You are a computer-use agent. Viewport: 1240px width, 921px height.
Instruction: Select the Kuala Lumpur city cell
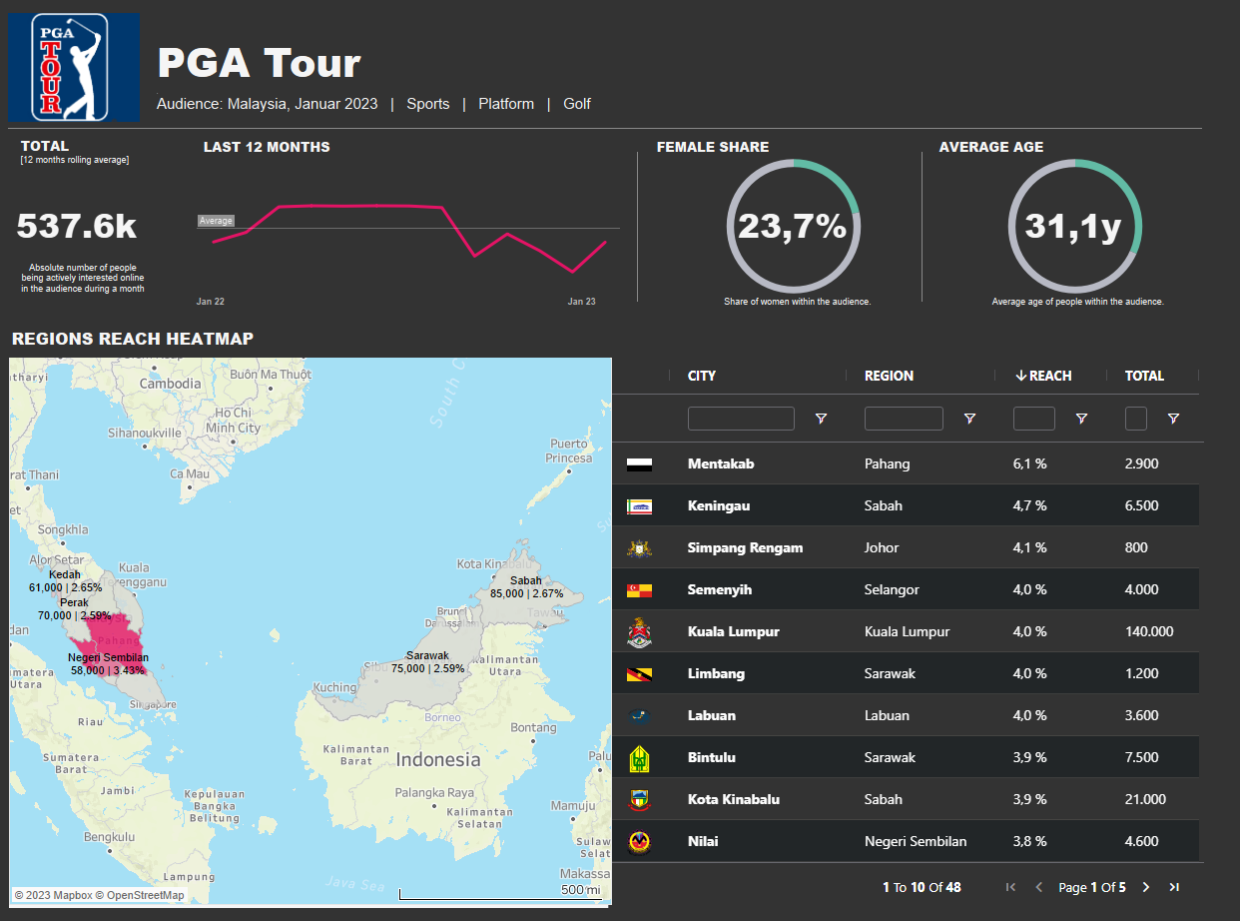pyautogui.click(x=733, y=632)
